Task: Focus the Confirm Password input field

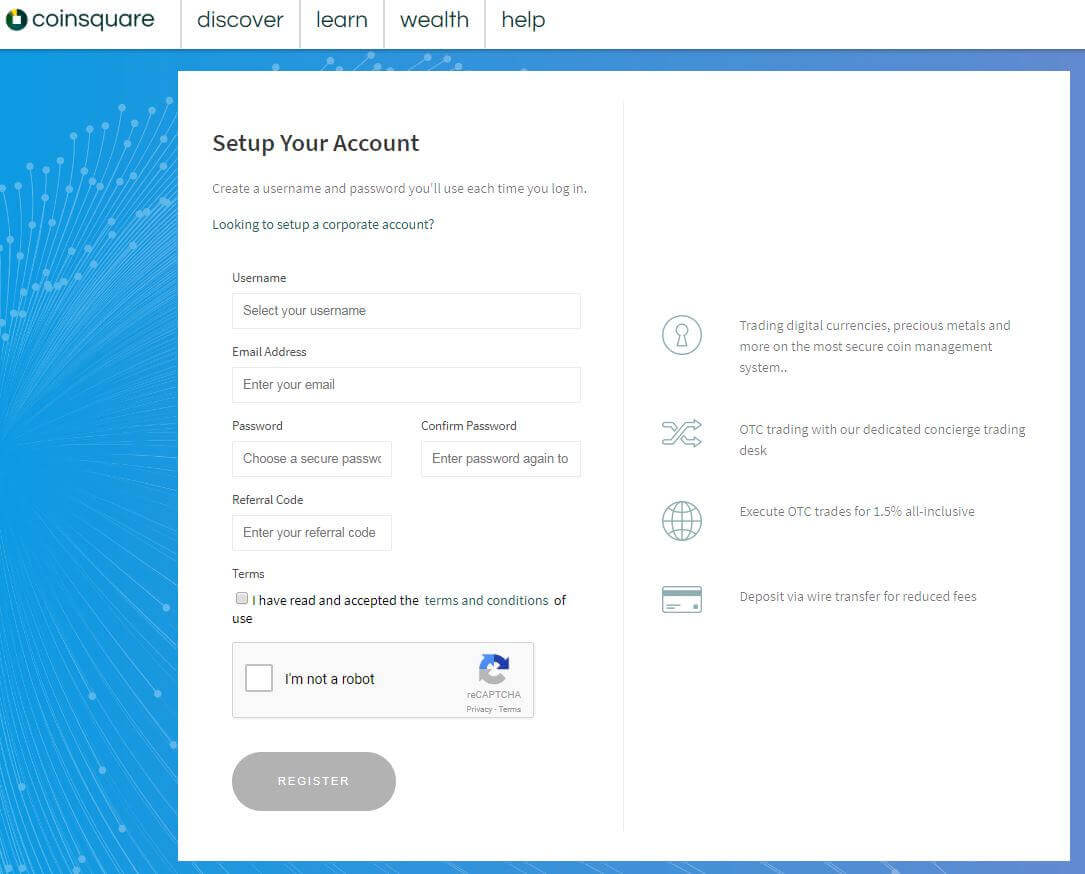Action: point(501,459)
